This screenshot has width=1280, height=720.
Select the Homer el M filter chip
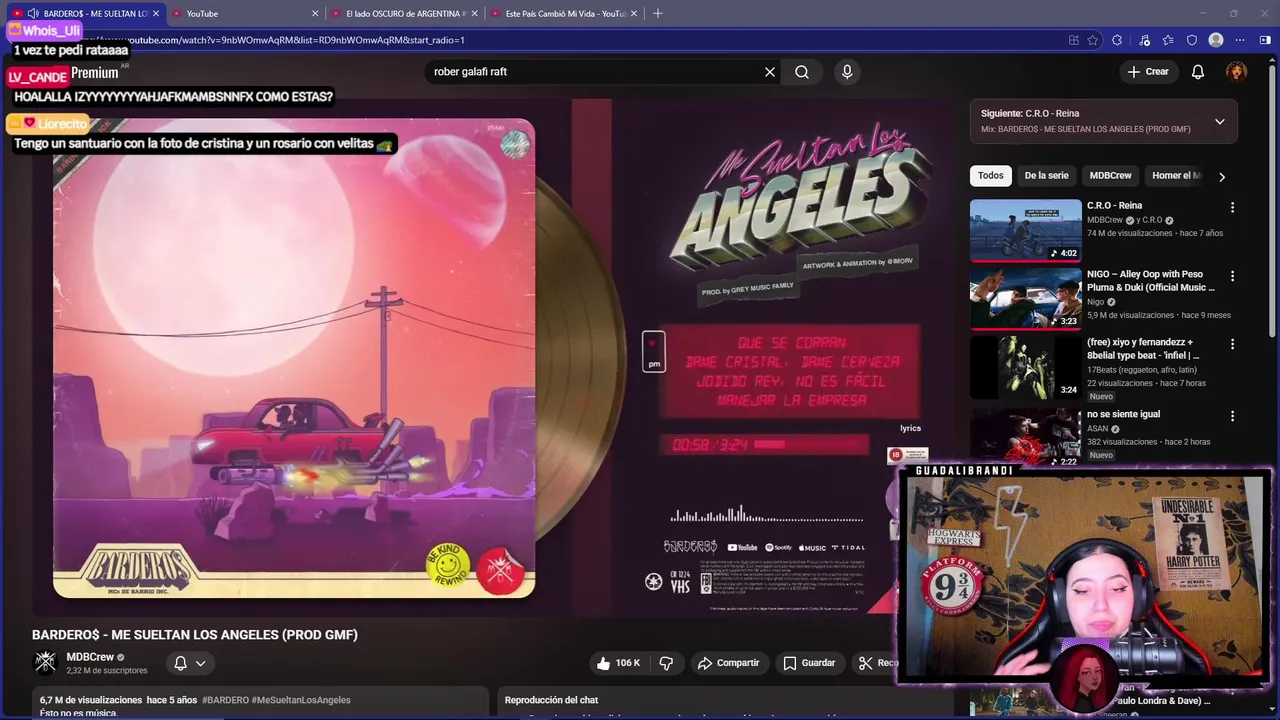tap(1176, 176)
